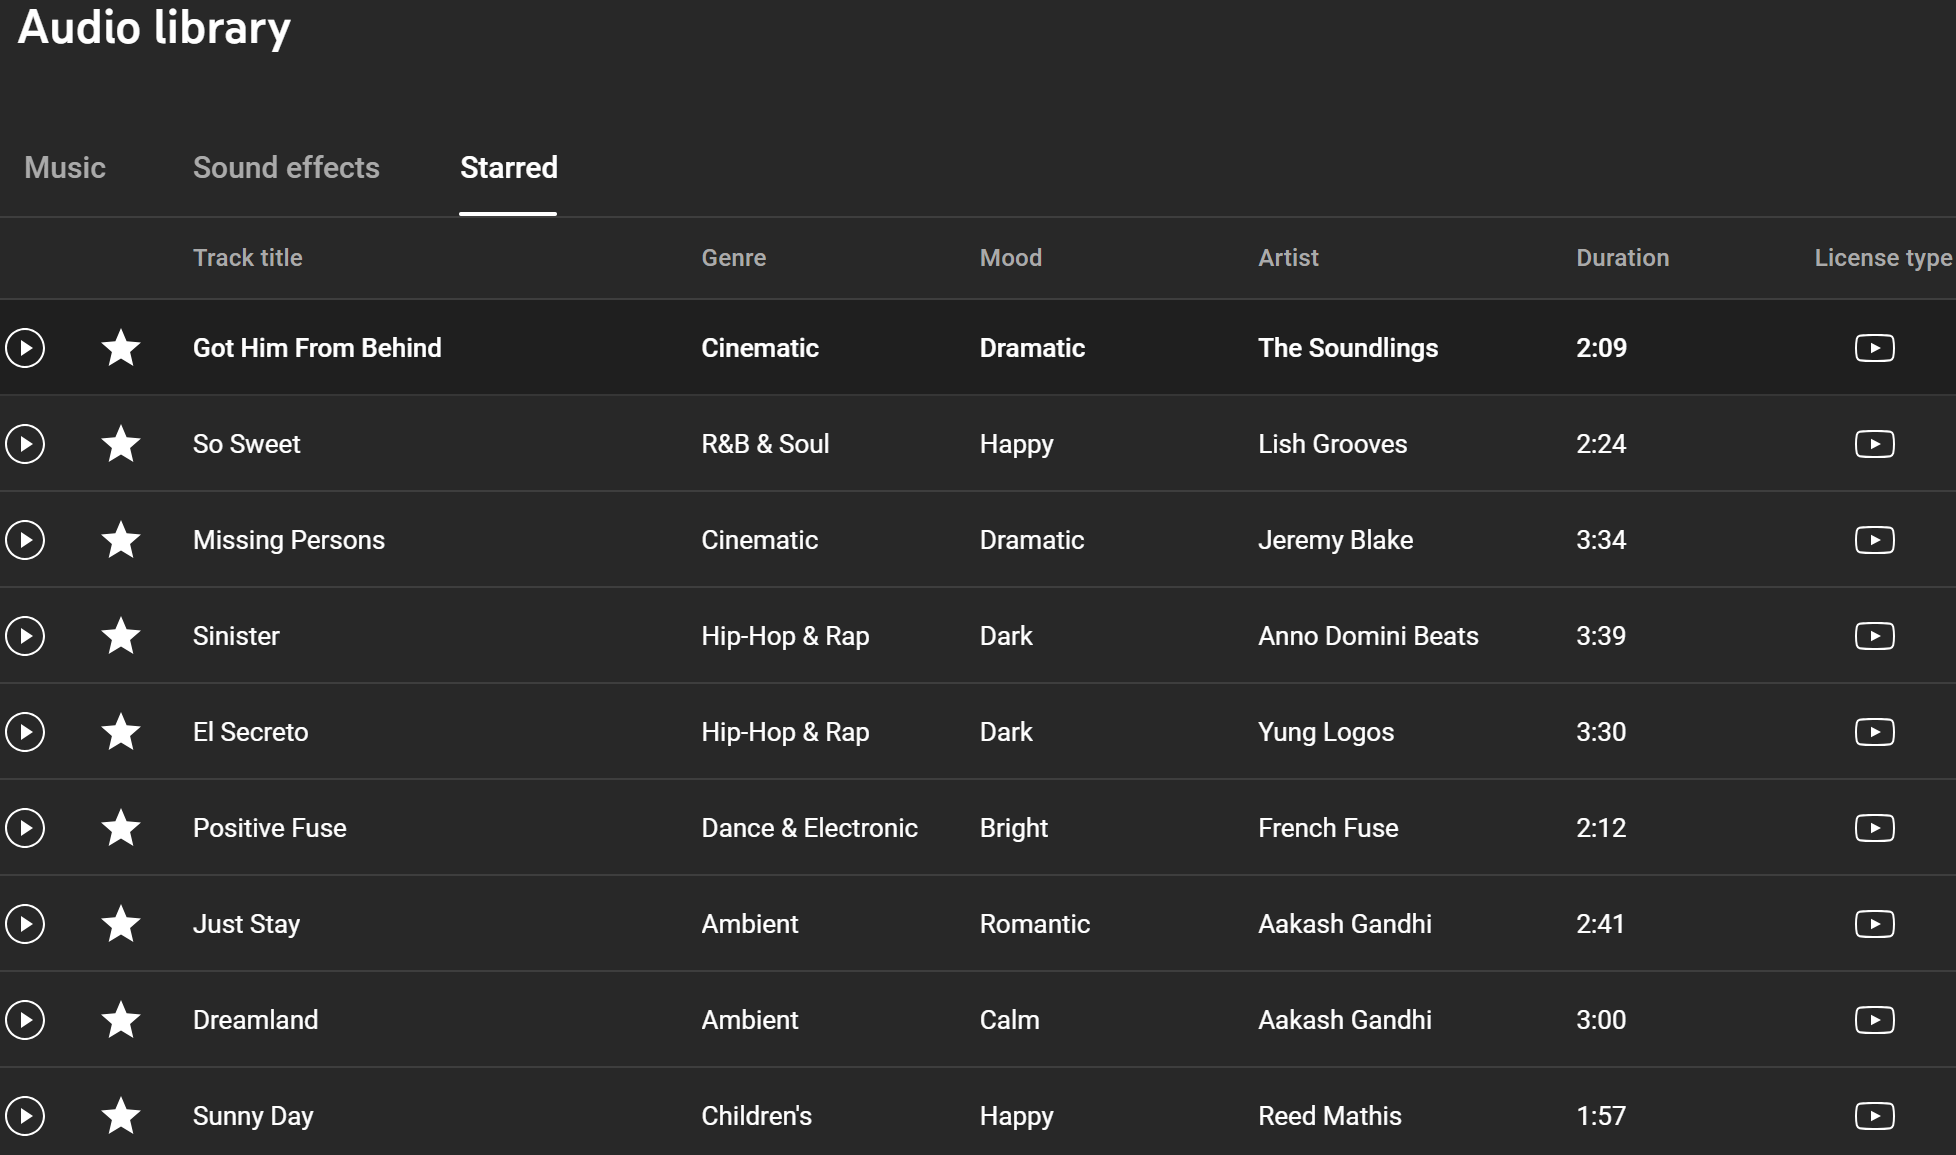The width and height of the screenshot is (1956, 1155).
Task: Unstar the So Sweet track
Action: [121, 443]
